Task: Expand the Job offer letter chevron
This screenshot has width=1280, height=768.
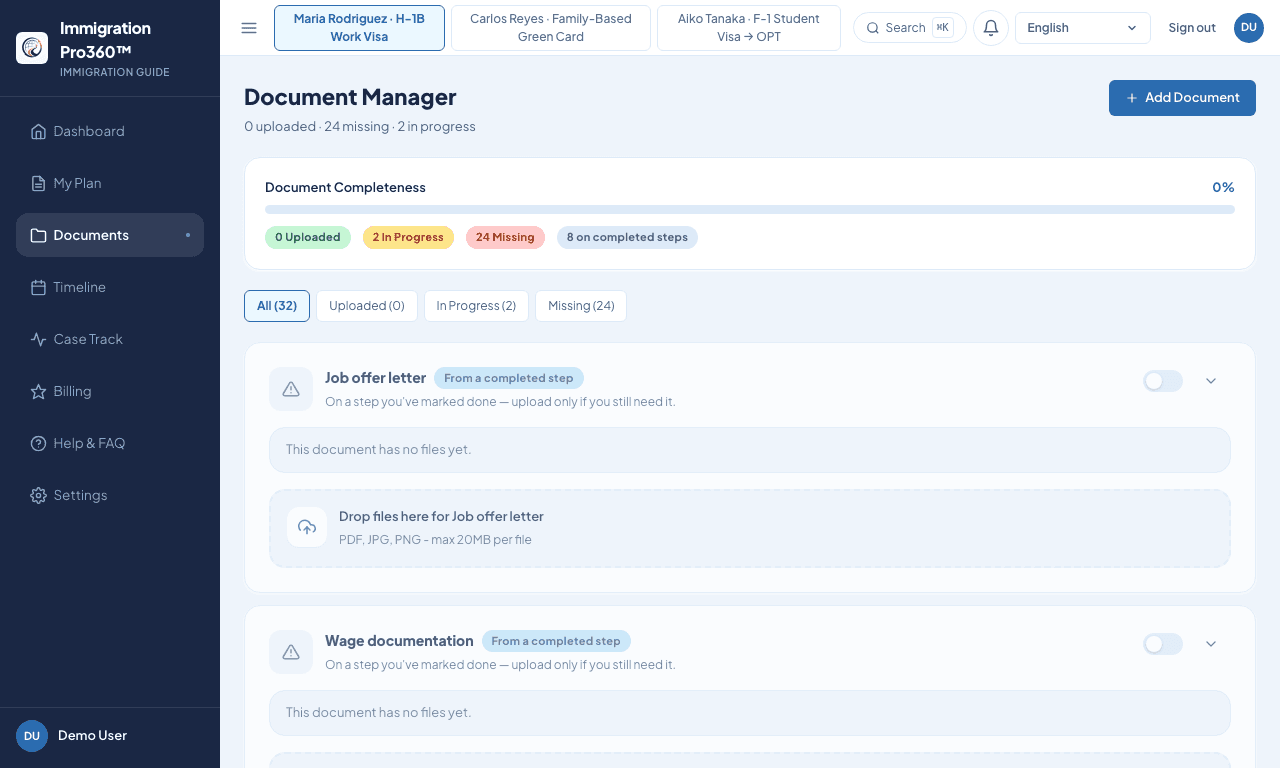Action: 1211,381
